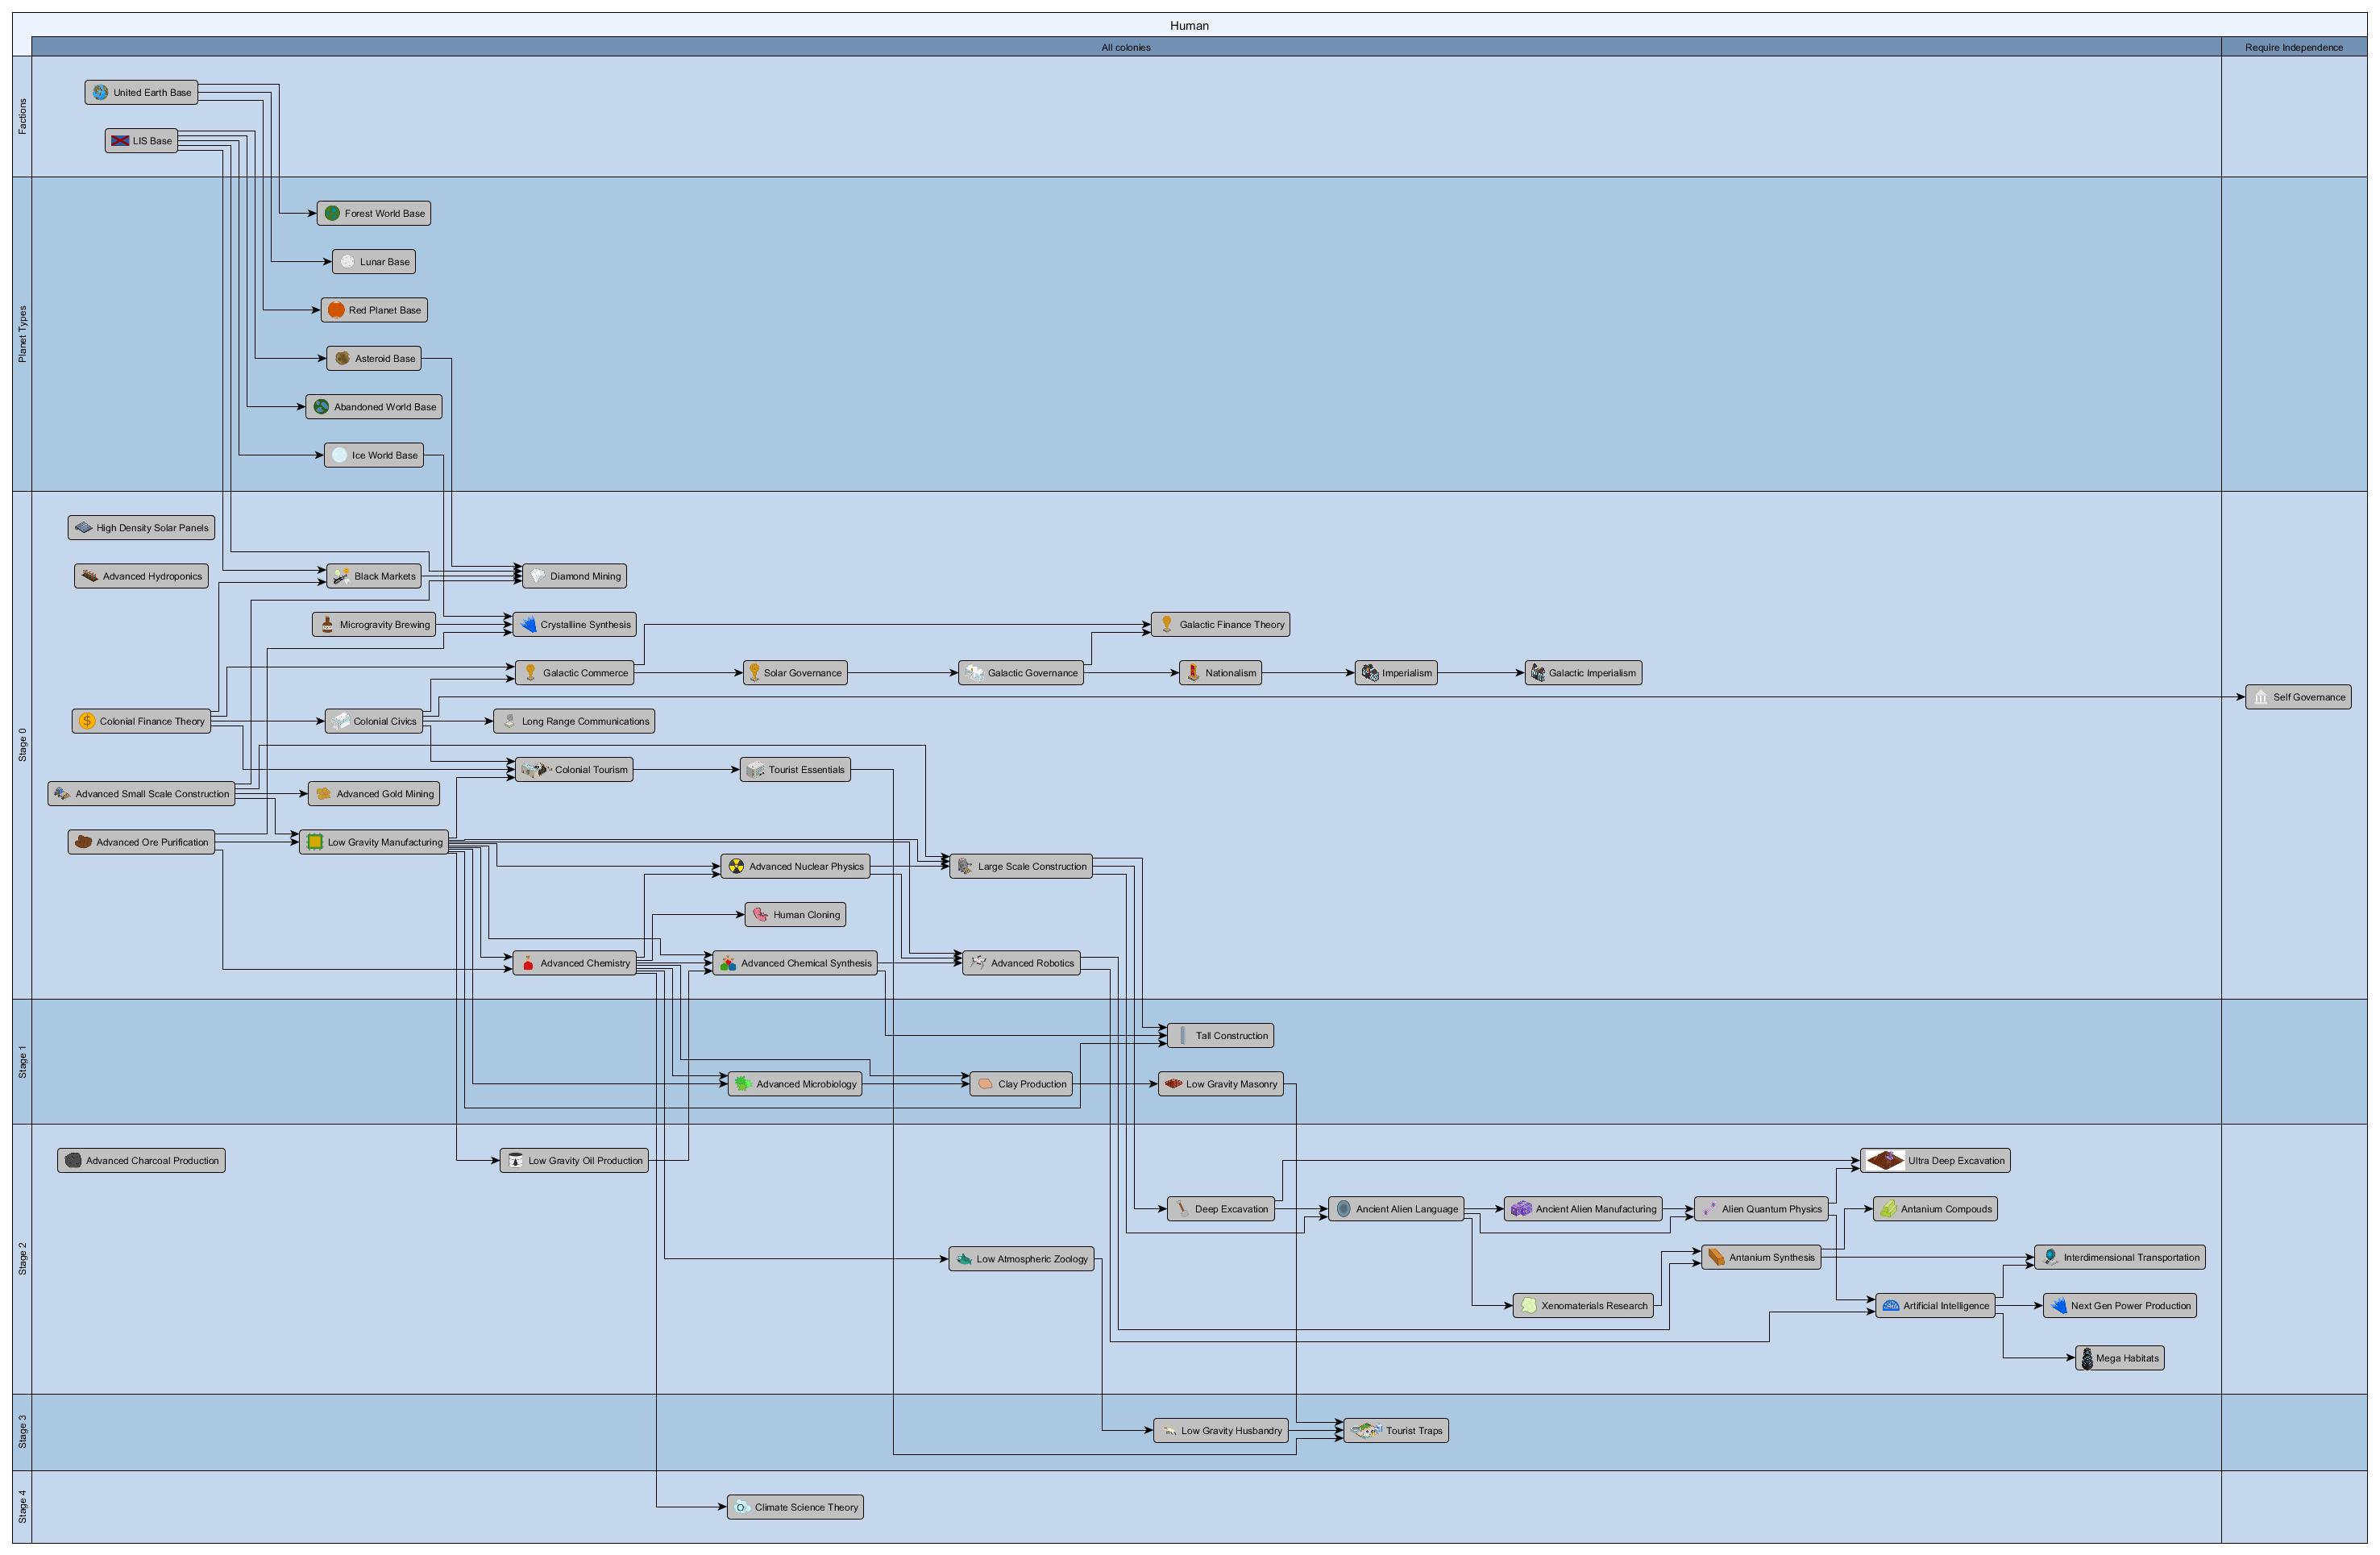Viewport: 2380px width, 1555px height.
Task: Click the Human top-level menu tab
Action: 1190,19
